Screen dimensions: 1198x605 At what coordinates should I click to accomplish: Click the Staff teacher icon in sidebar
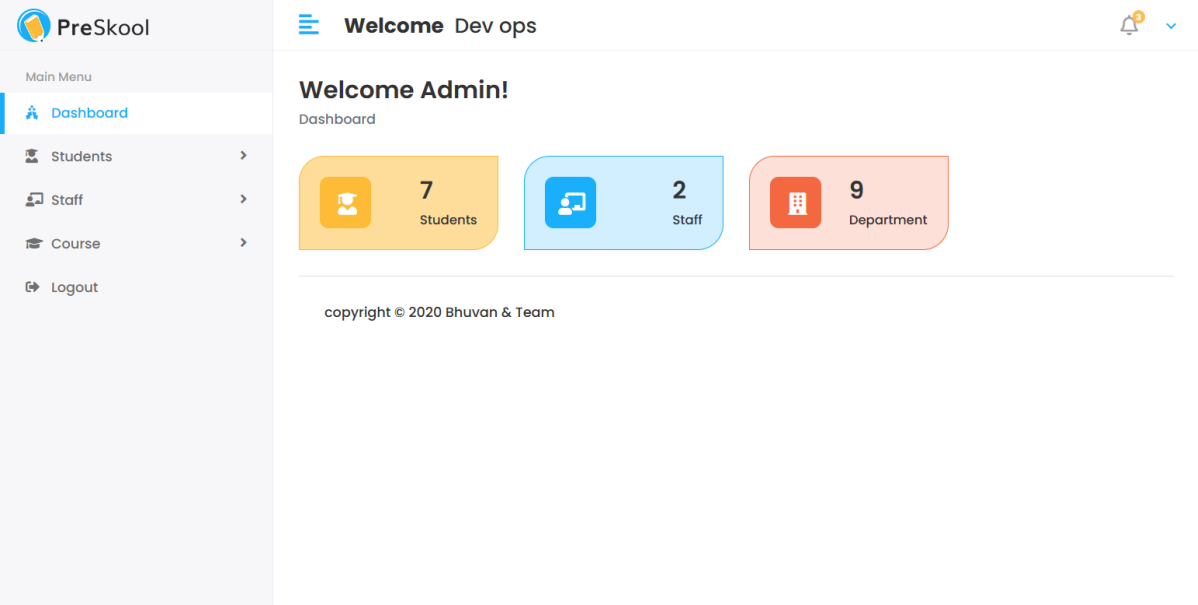coord(33,200)
